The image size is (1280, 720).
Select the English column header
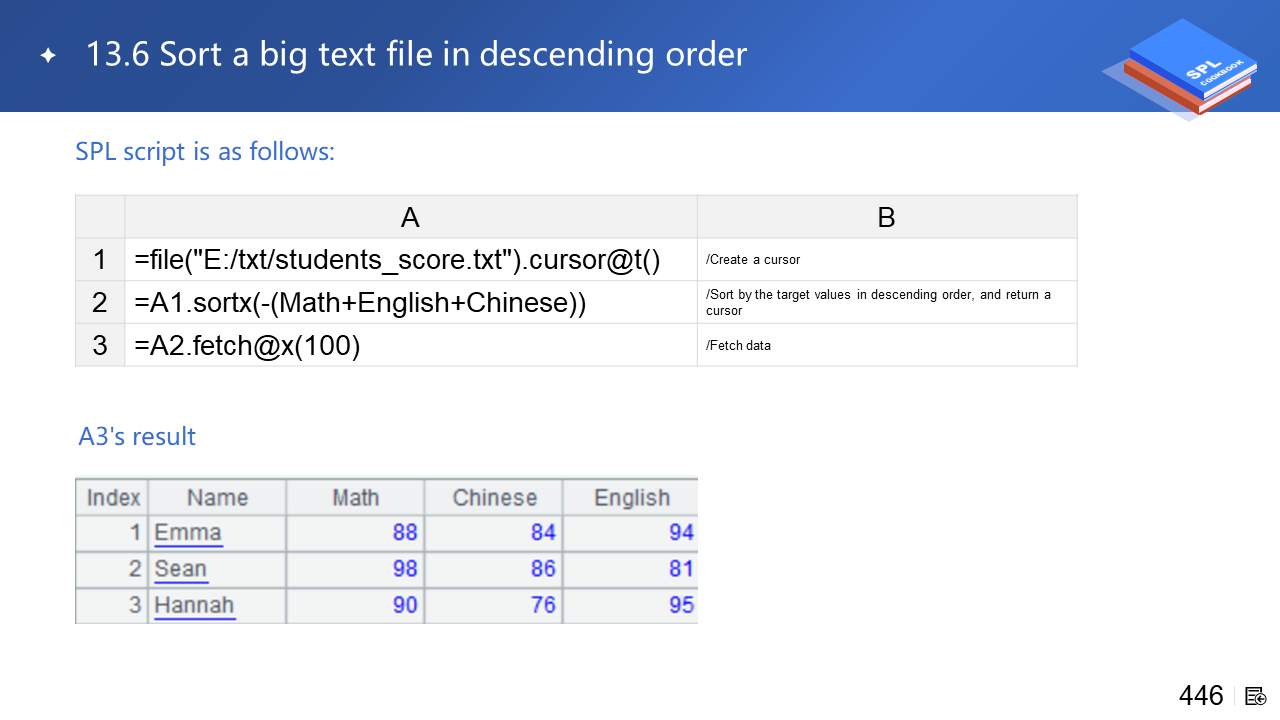[631, 497]
